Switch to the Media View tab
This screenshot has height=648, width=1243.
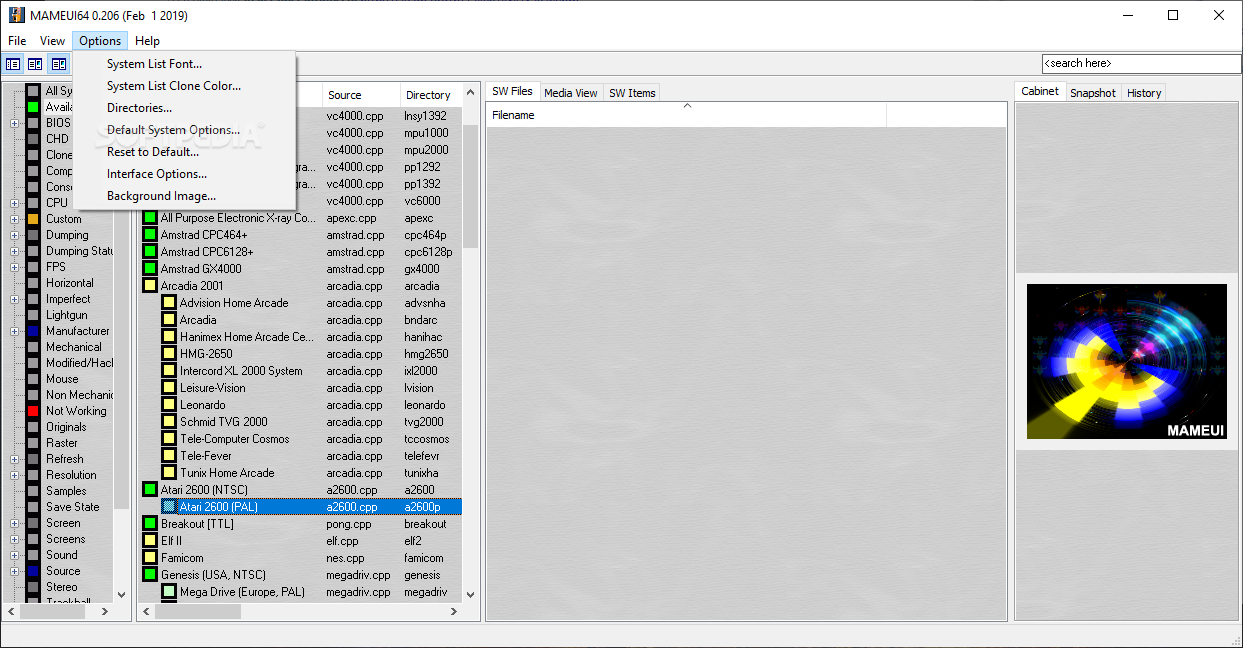[x=571, y=93]
